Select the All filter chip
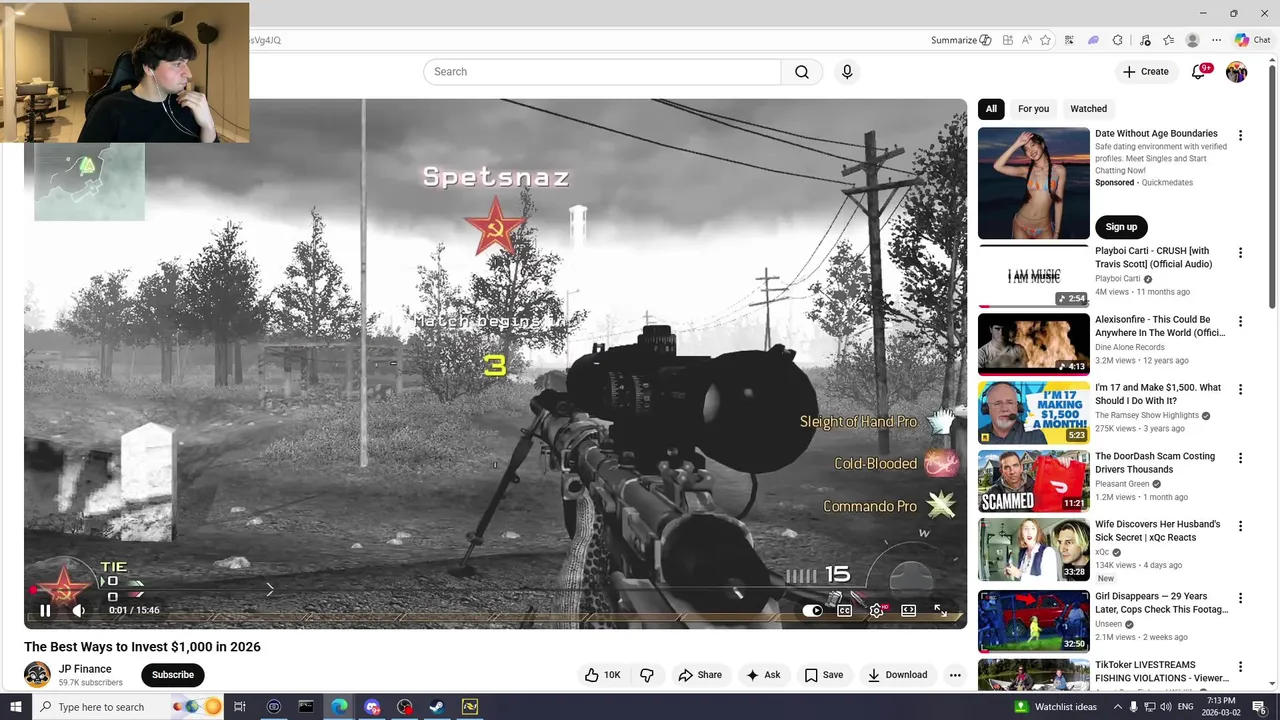 tap(991, 109)
